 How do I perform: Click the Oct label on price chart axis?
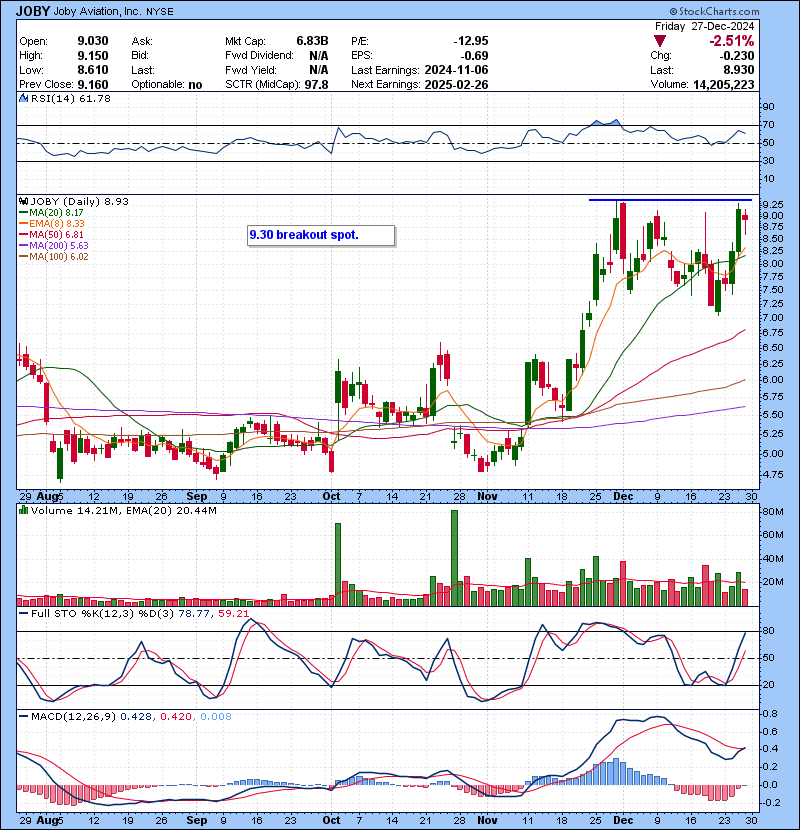pos(331,497)
